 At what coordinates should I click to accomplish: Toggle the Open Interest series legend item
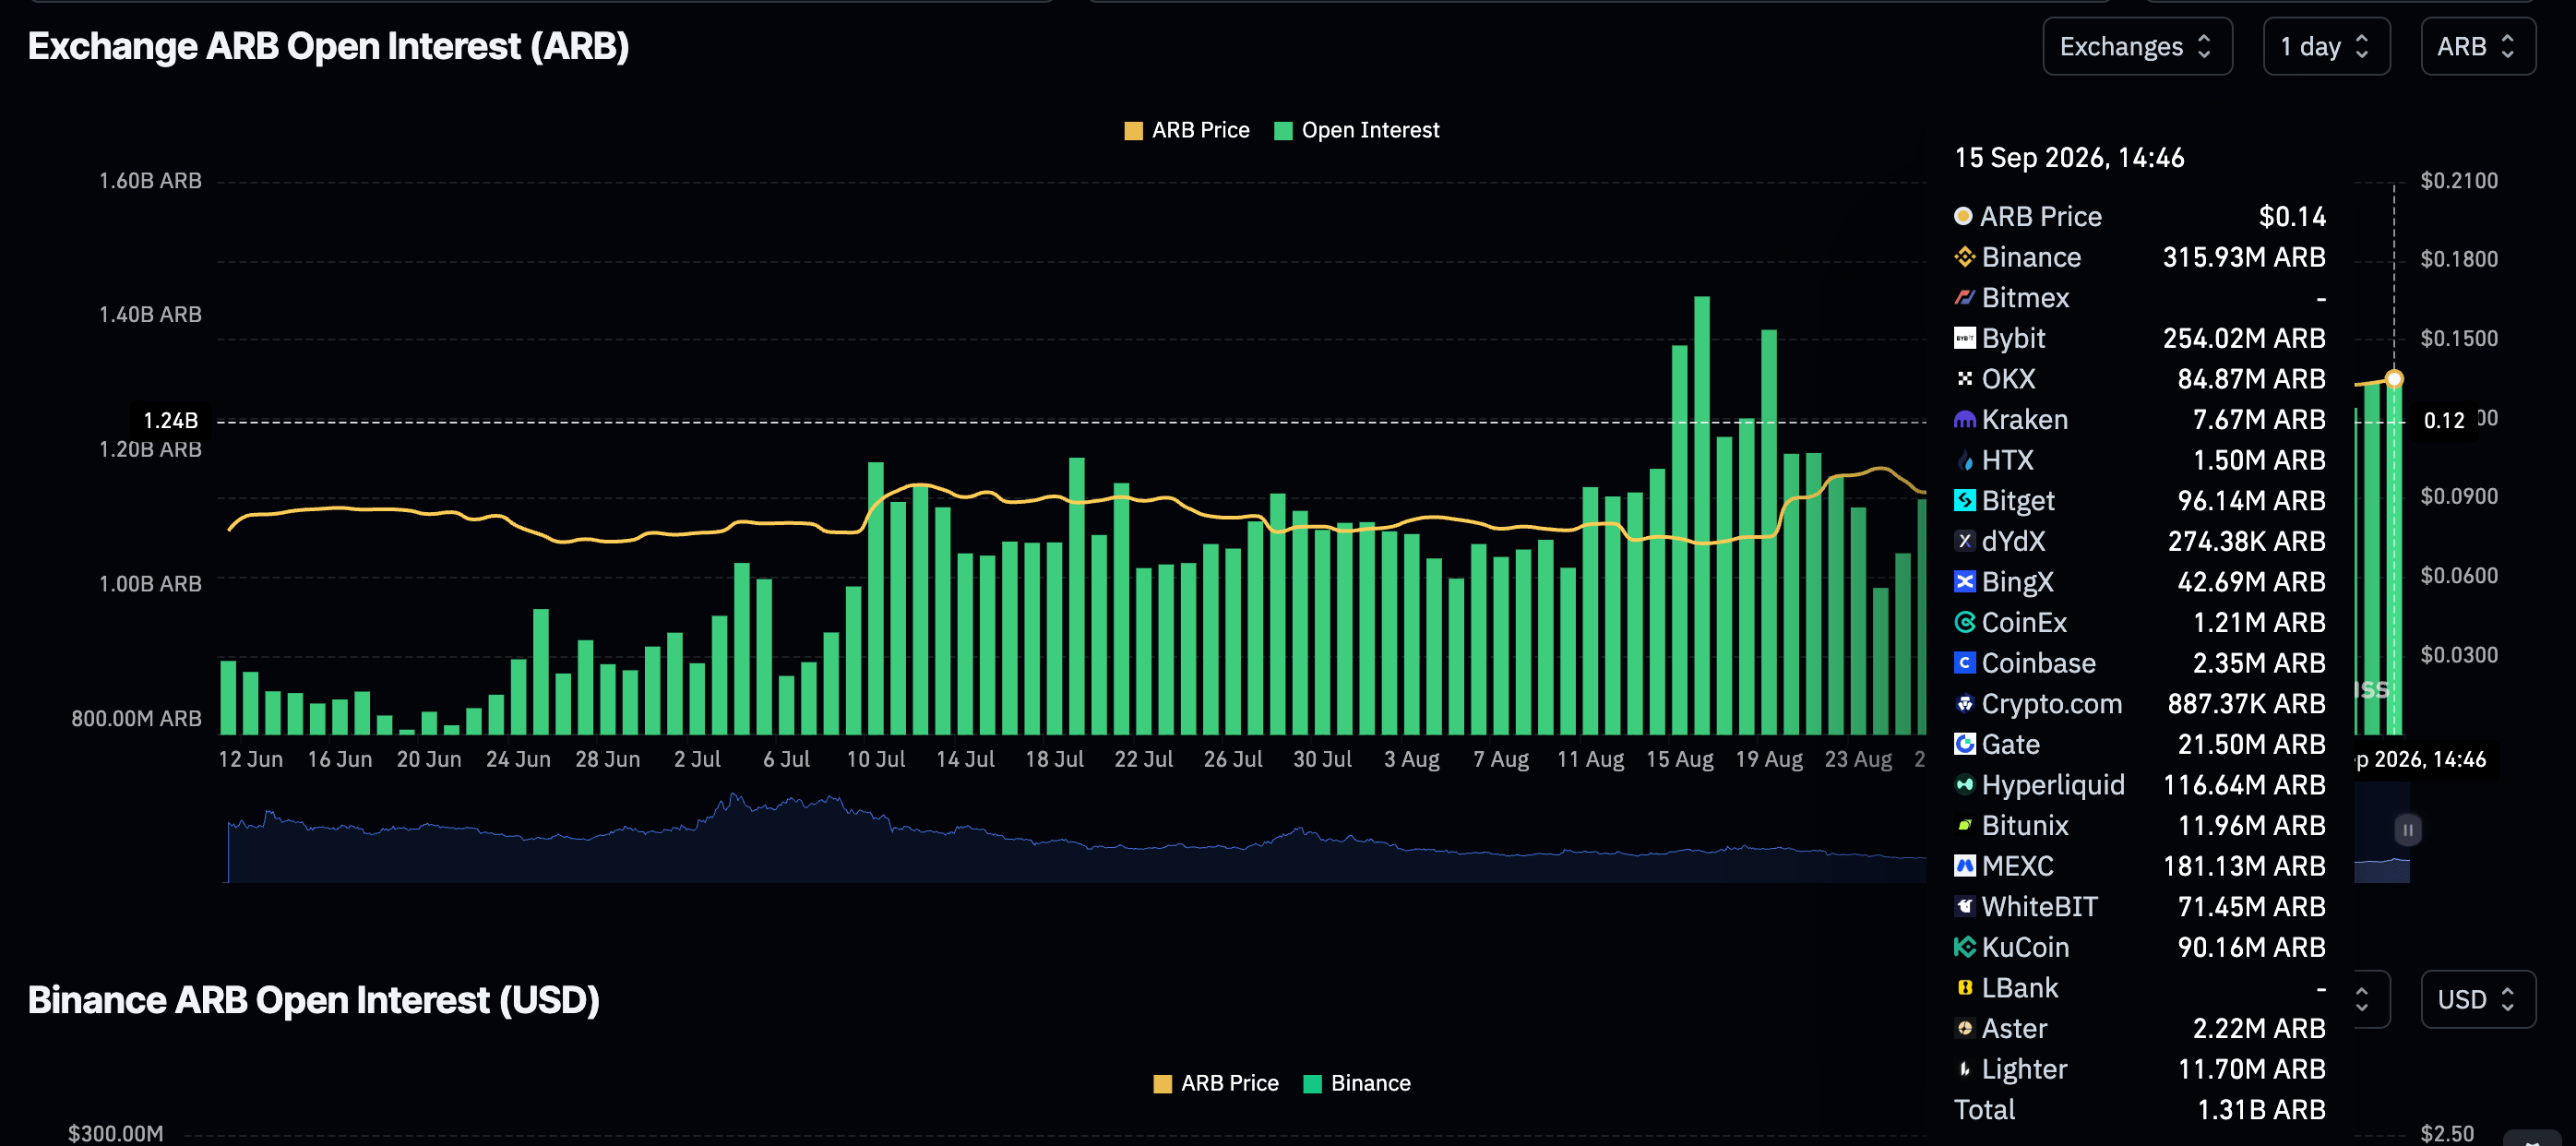1357,130
